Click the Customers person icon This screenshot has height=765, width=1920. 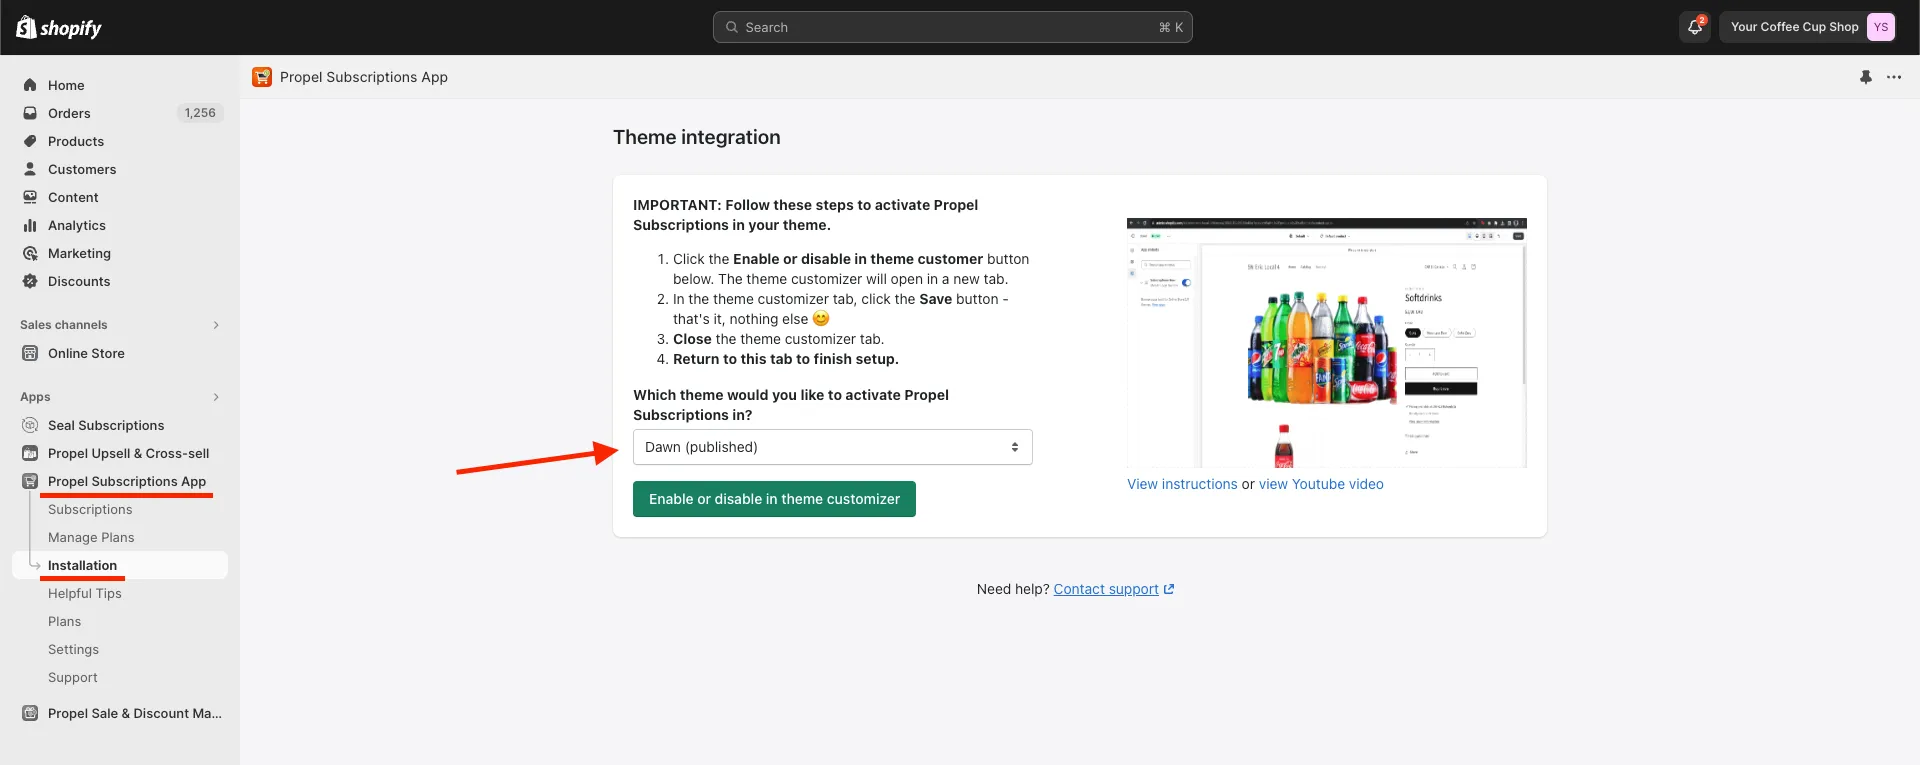(x=30, y=169)
